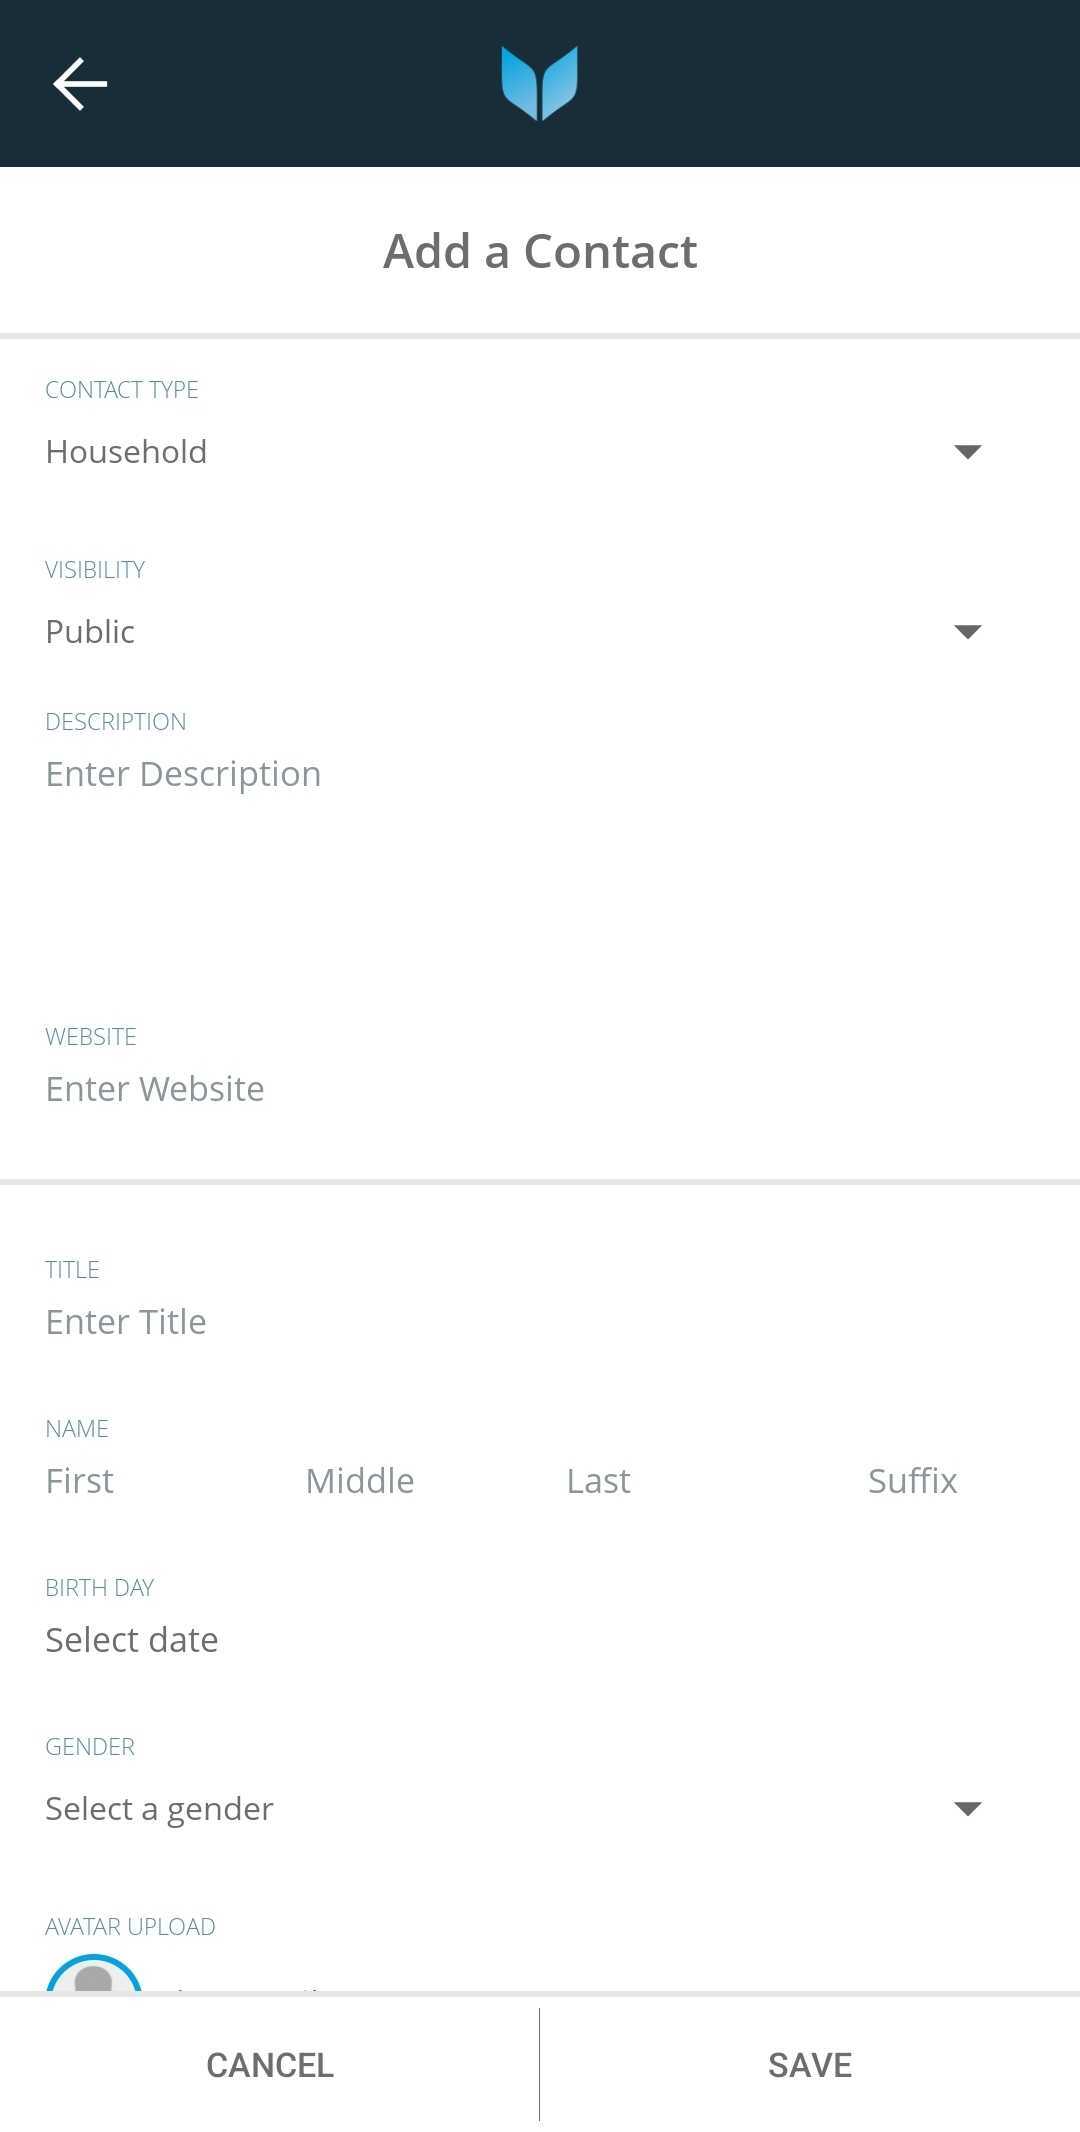Image resolution: width=1080 pixels, height=2132 pixels.
Task: Tap the back arrow icon
Action: click(x=80, y=83)
